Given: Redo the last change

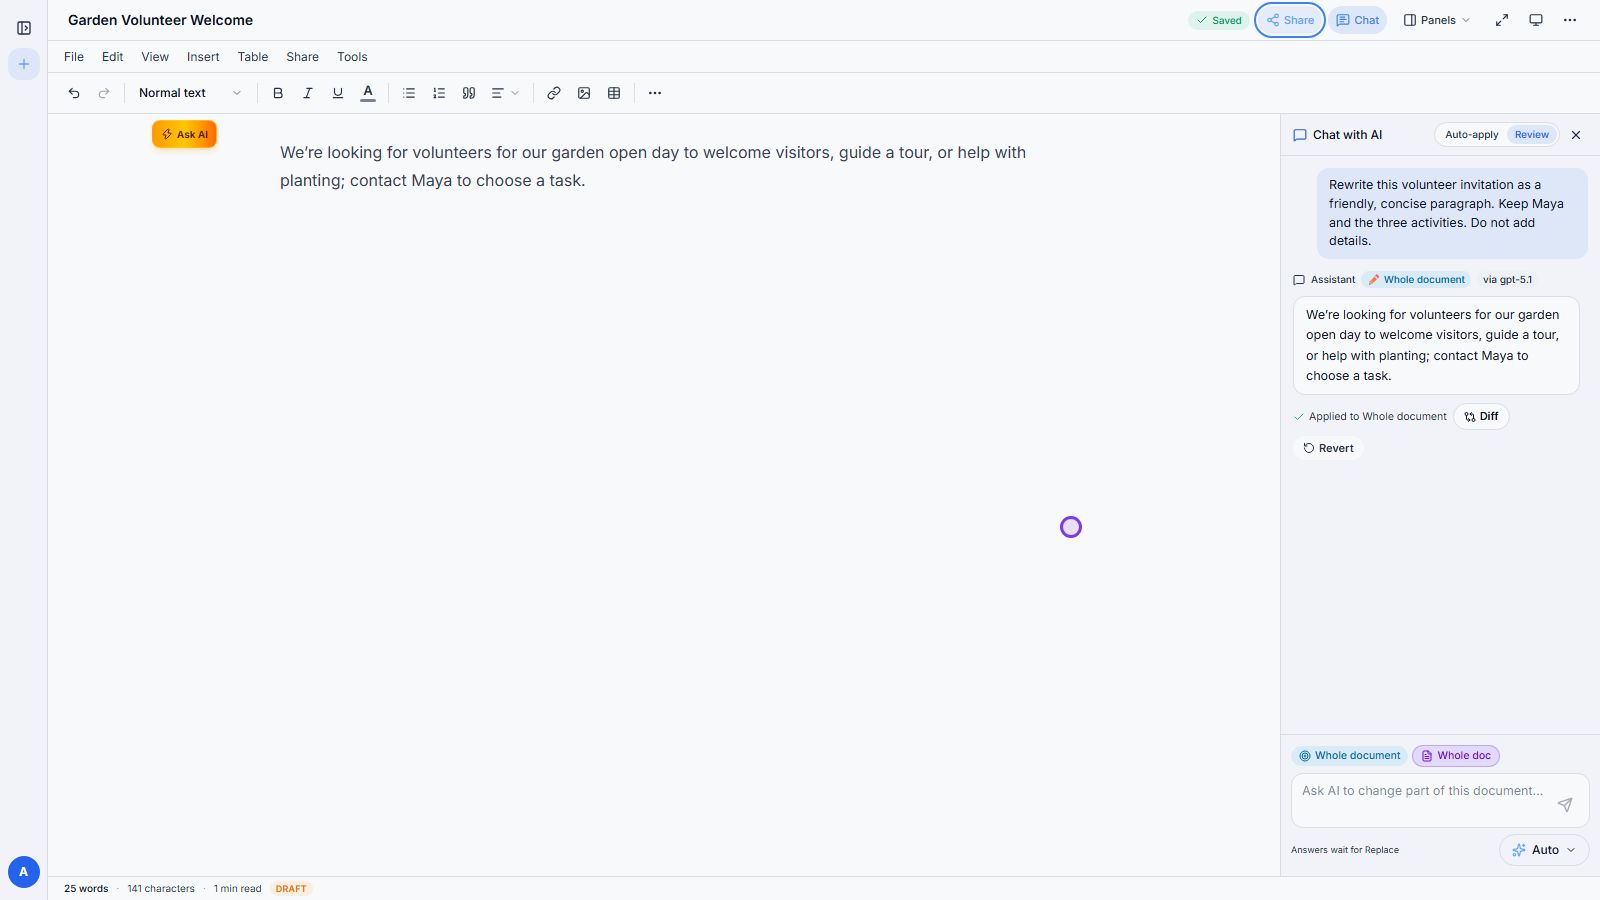Looking at the screenshot, I should pos(104,93).
